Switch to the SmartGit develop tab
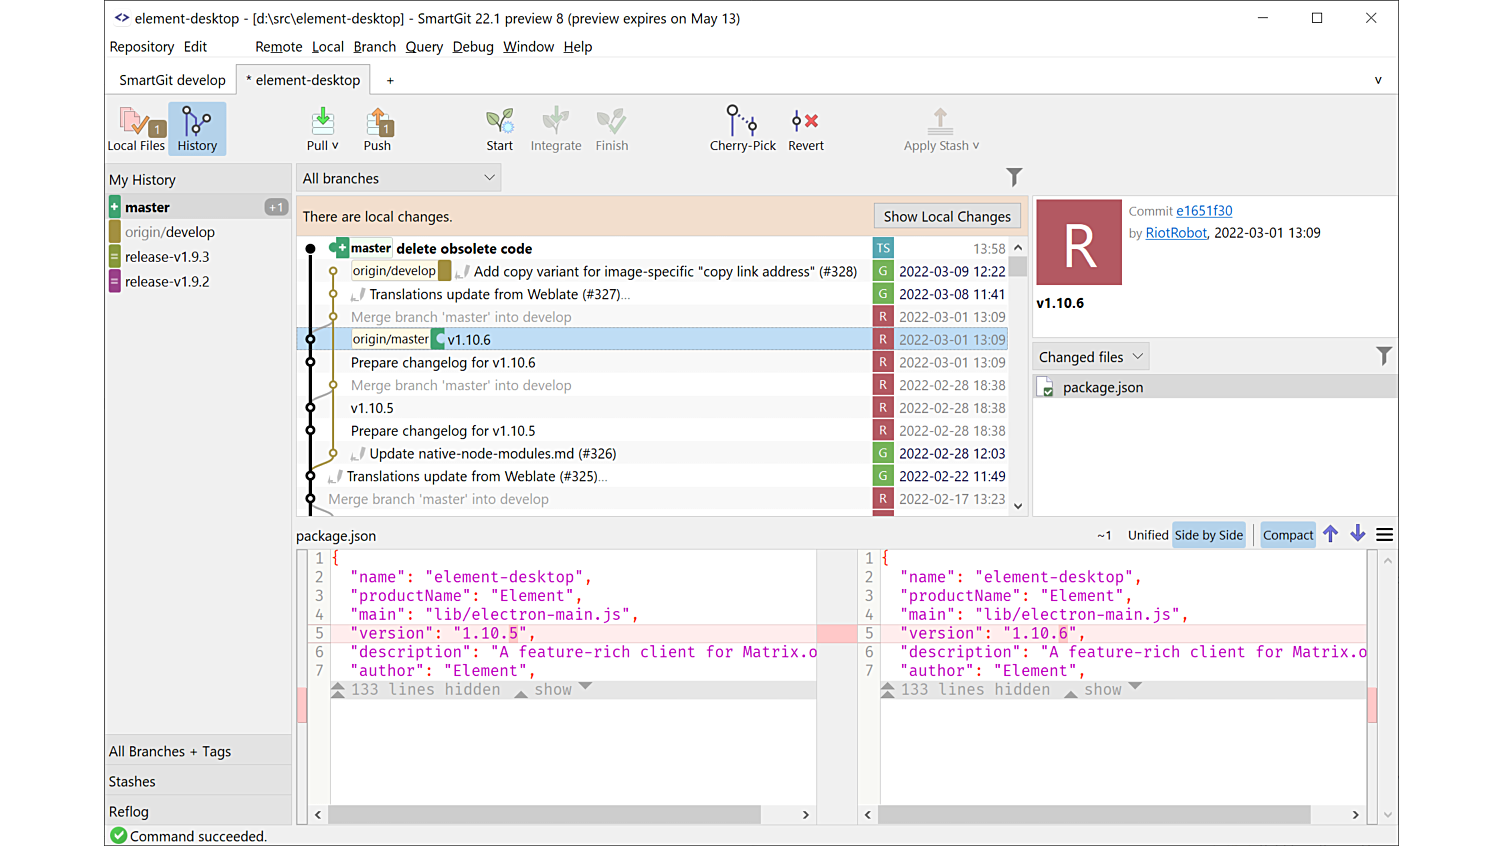Viewport: 1504px width, 846px height. point(171,79)
